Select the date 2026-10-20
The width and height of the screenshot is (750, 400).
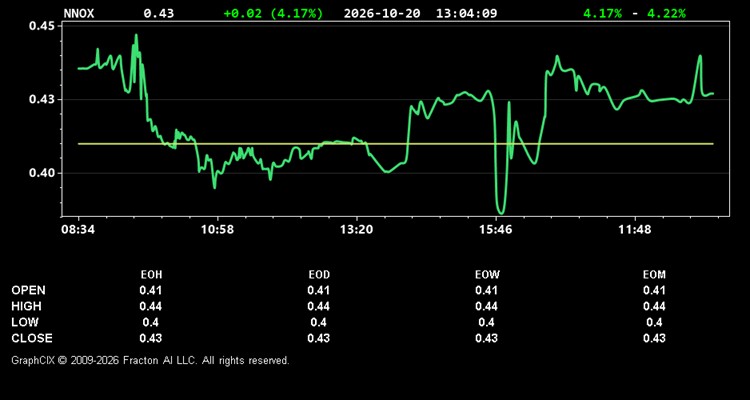pyautogui.click(x=382, y=13)
